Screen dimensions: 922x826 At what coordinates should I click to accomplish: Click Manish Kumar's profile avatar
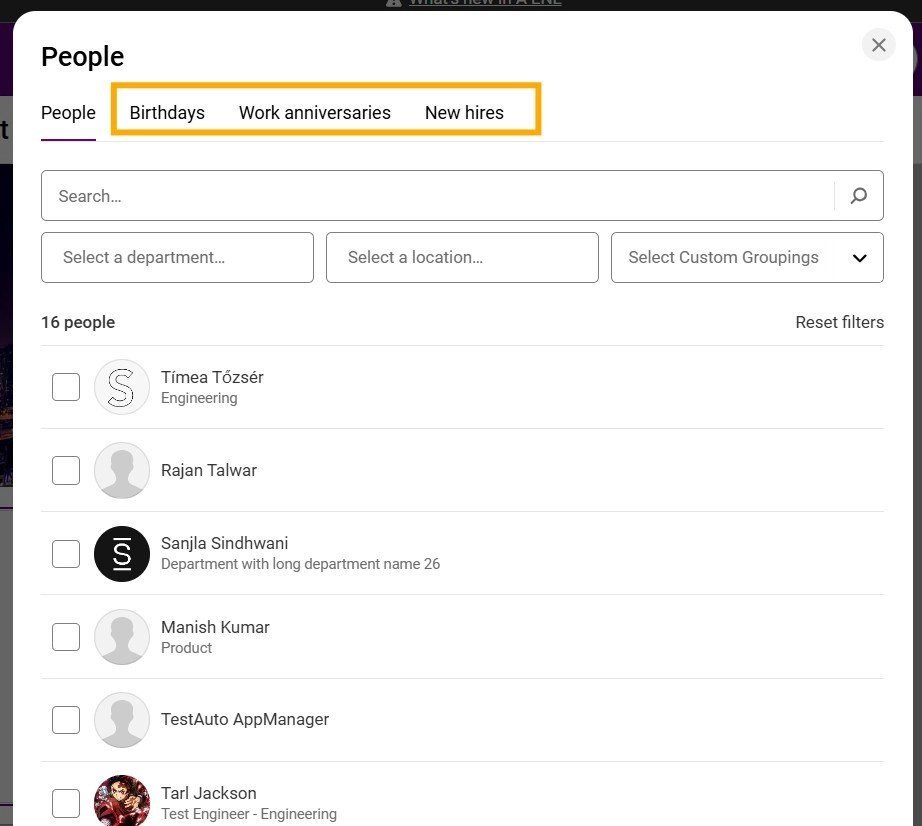pos(121,637)
